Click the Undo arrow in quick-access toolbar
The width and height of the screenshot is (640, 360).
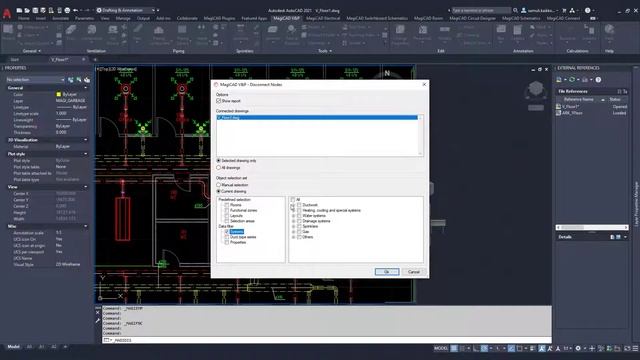point(76,10)
